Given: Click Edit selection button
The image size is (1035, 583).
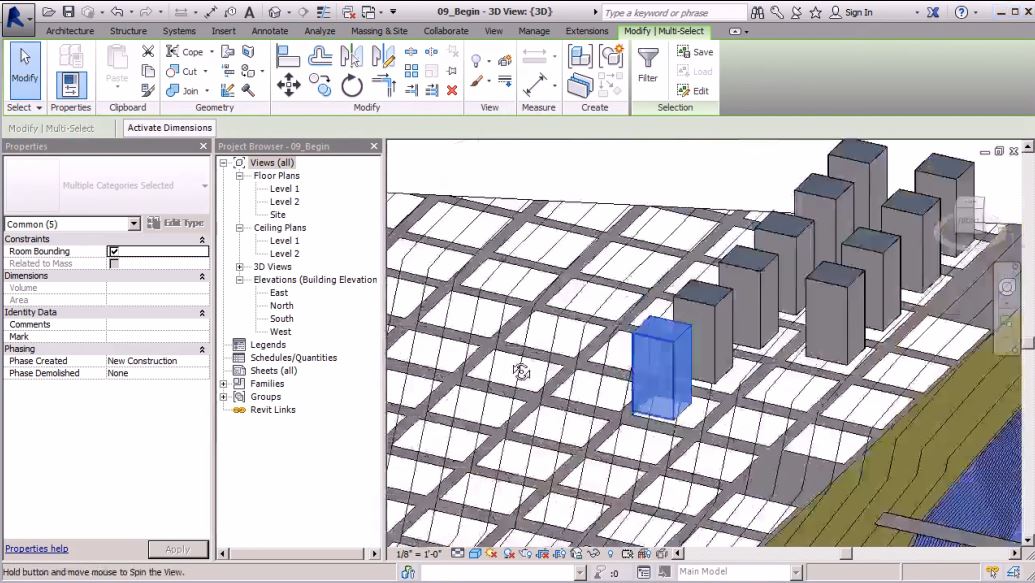Looking at the screenshot, I should click(693, 90).
